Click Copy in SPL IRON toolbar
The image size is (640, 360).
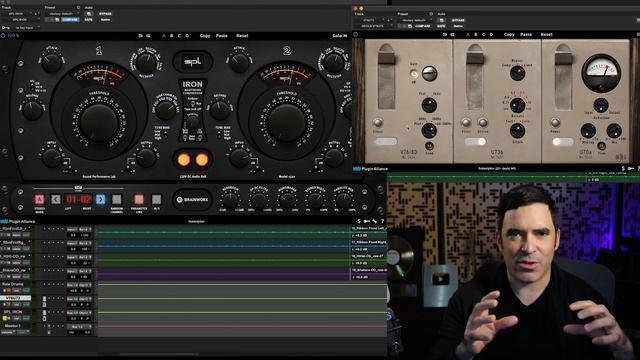(x=205, y=36)
